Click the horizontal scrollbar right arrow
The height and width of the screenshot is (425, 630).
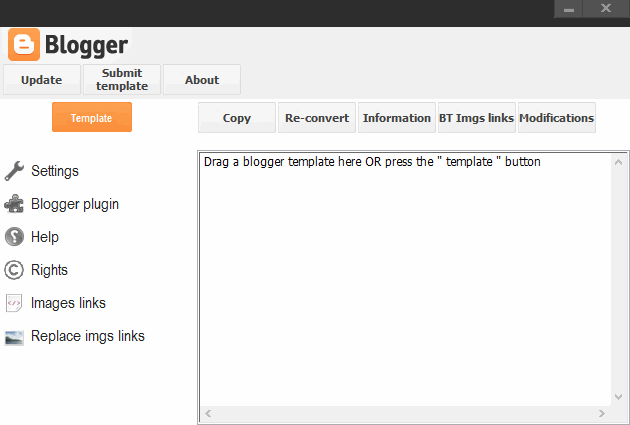601,413
